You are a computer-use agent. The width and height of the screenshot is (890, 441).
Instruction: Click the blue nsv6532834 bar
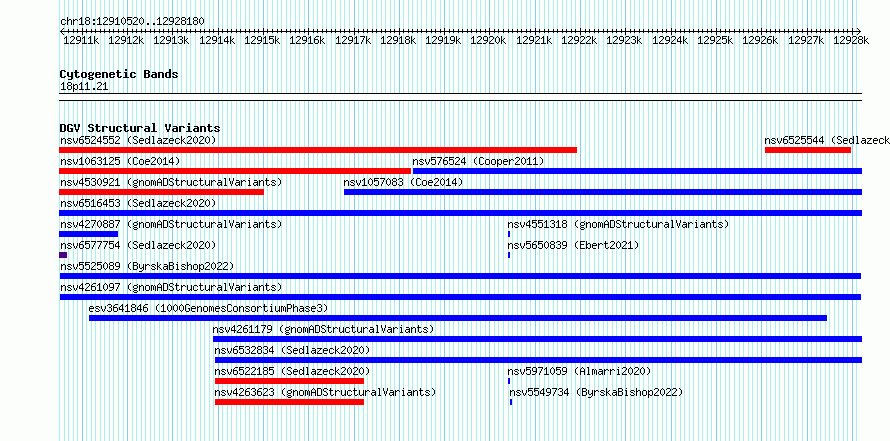pyautogui.click(x=539, y=360)
